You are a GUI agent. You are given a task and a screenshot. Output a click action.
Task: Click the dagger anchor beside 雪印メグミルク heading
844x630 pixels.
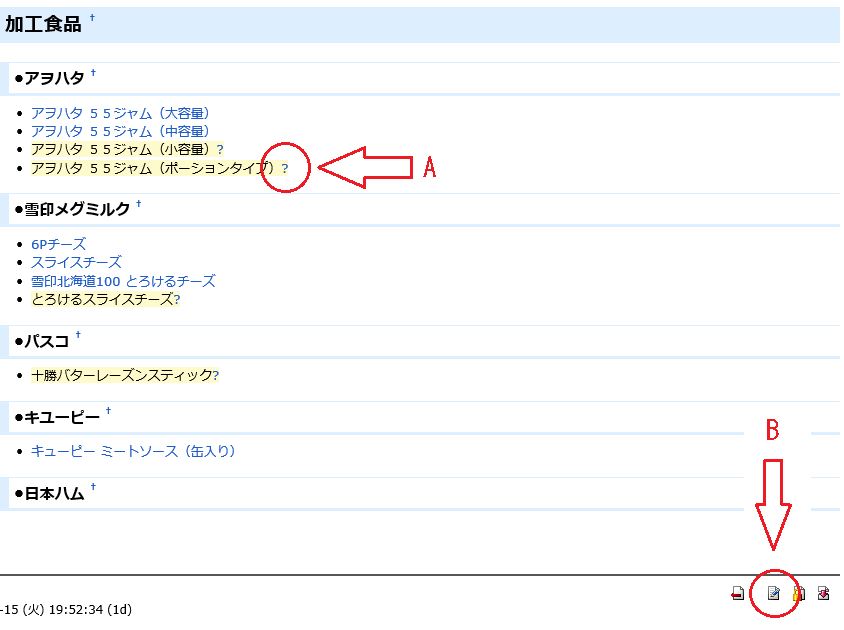pos(139,204)
